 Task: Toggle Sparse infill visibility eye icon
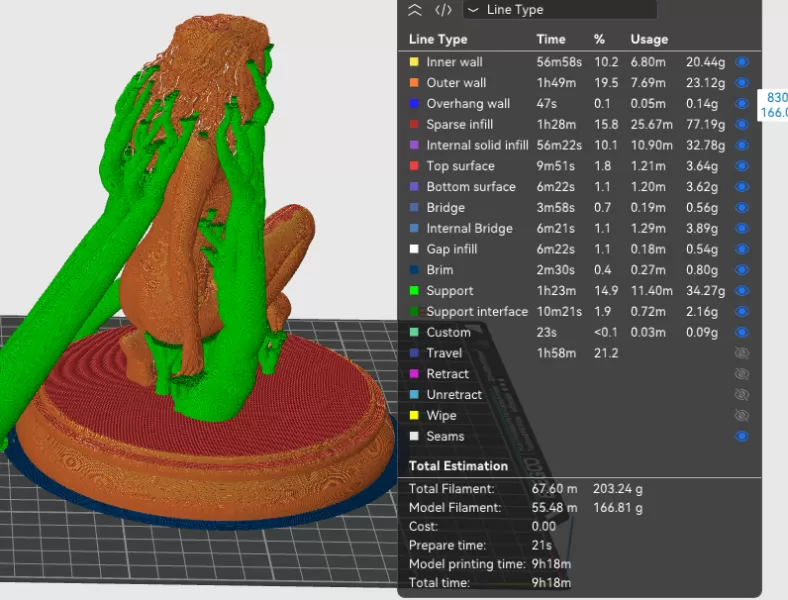pos(742,125)
